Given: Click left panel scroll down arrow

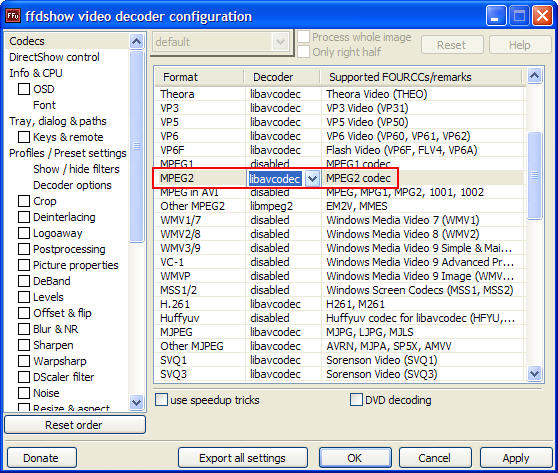Looking at the screenshot, I should pyautogui.click(x=136, y=403).
